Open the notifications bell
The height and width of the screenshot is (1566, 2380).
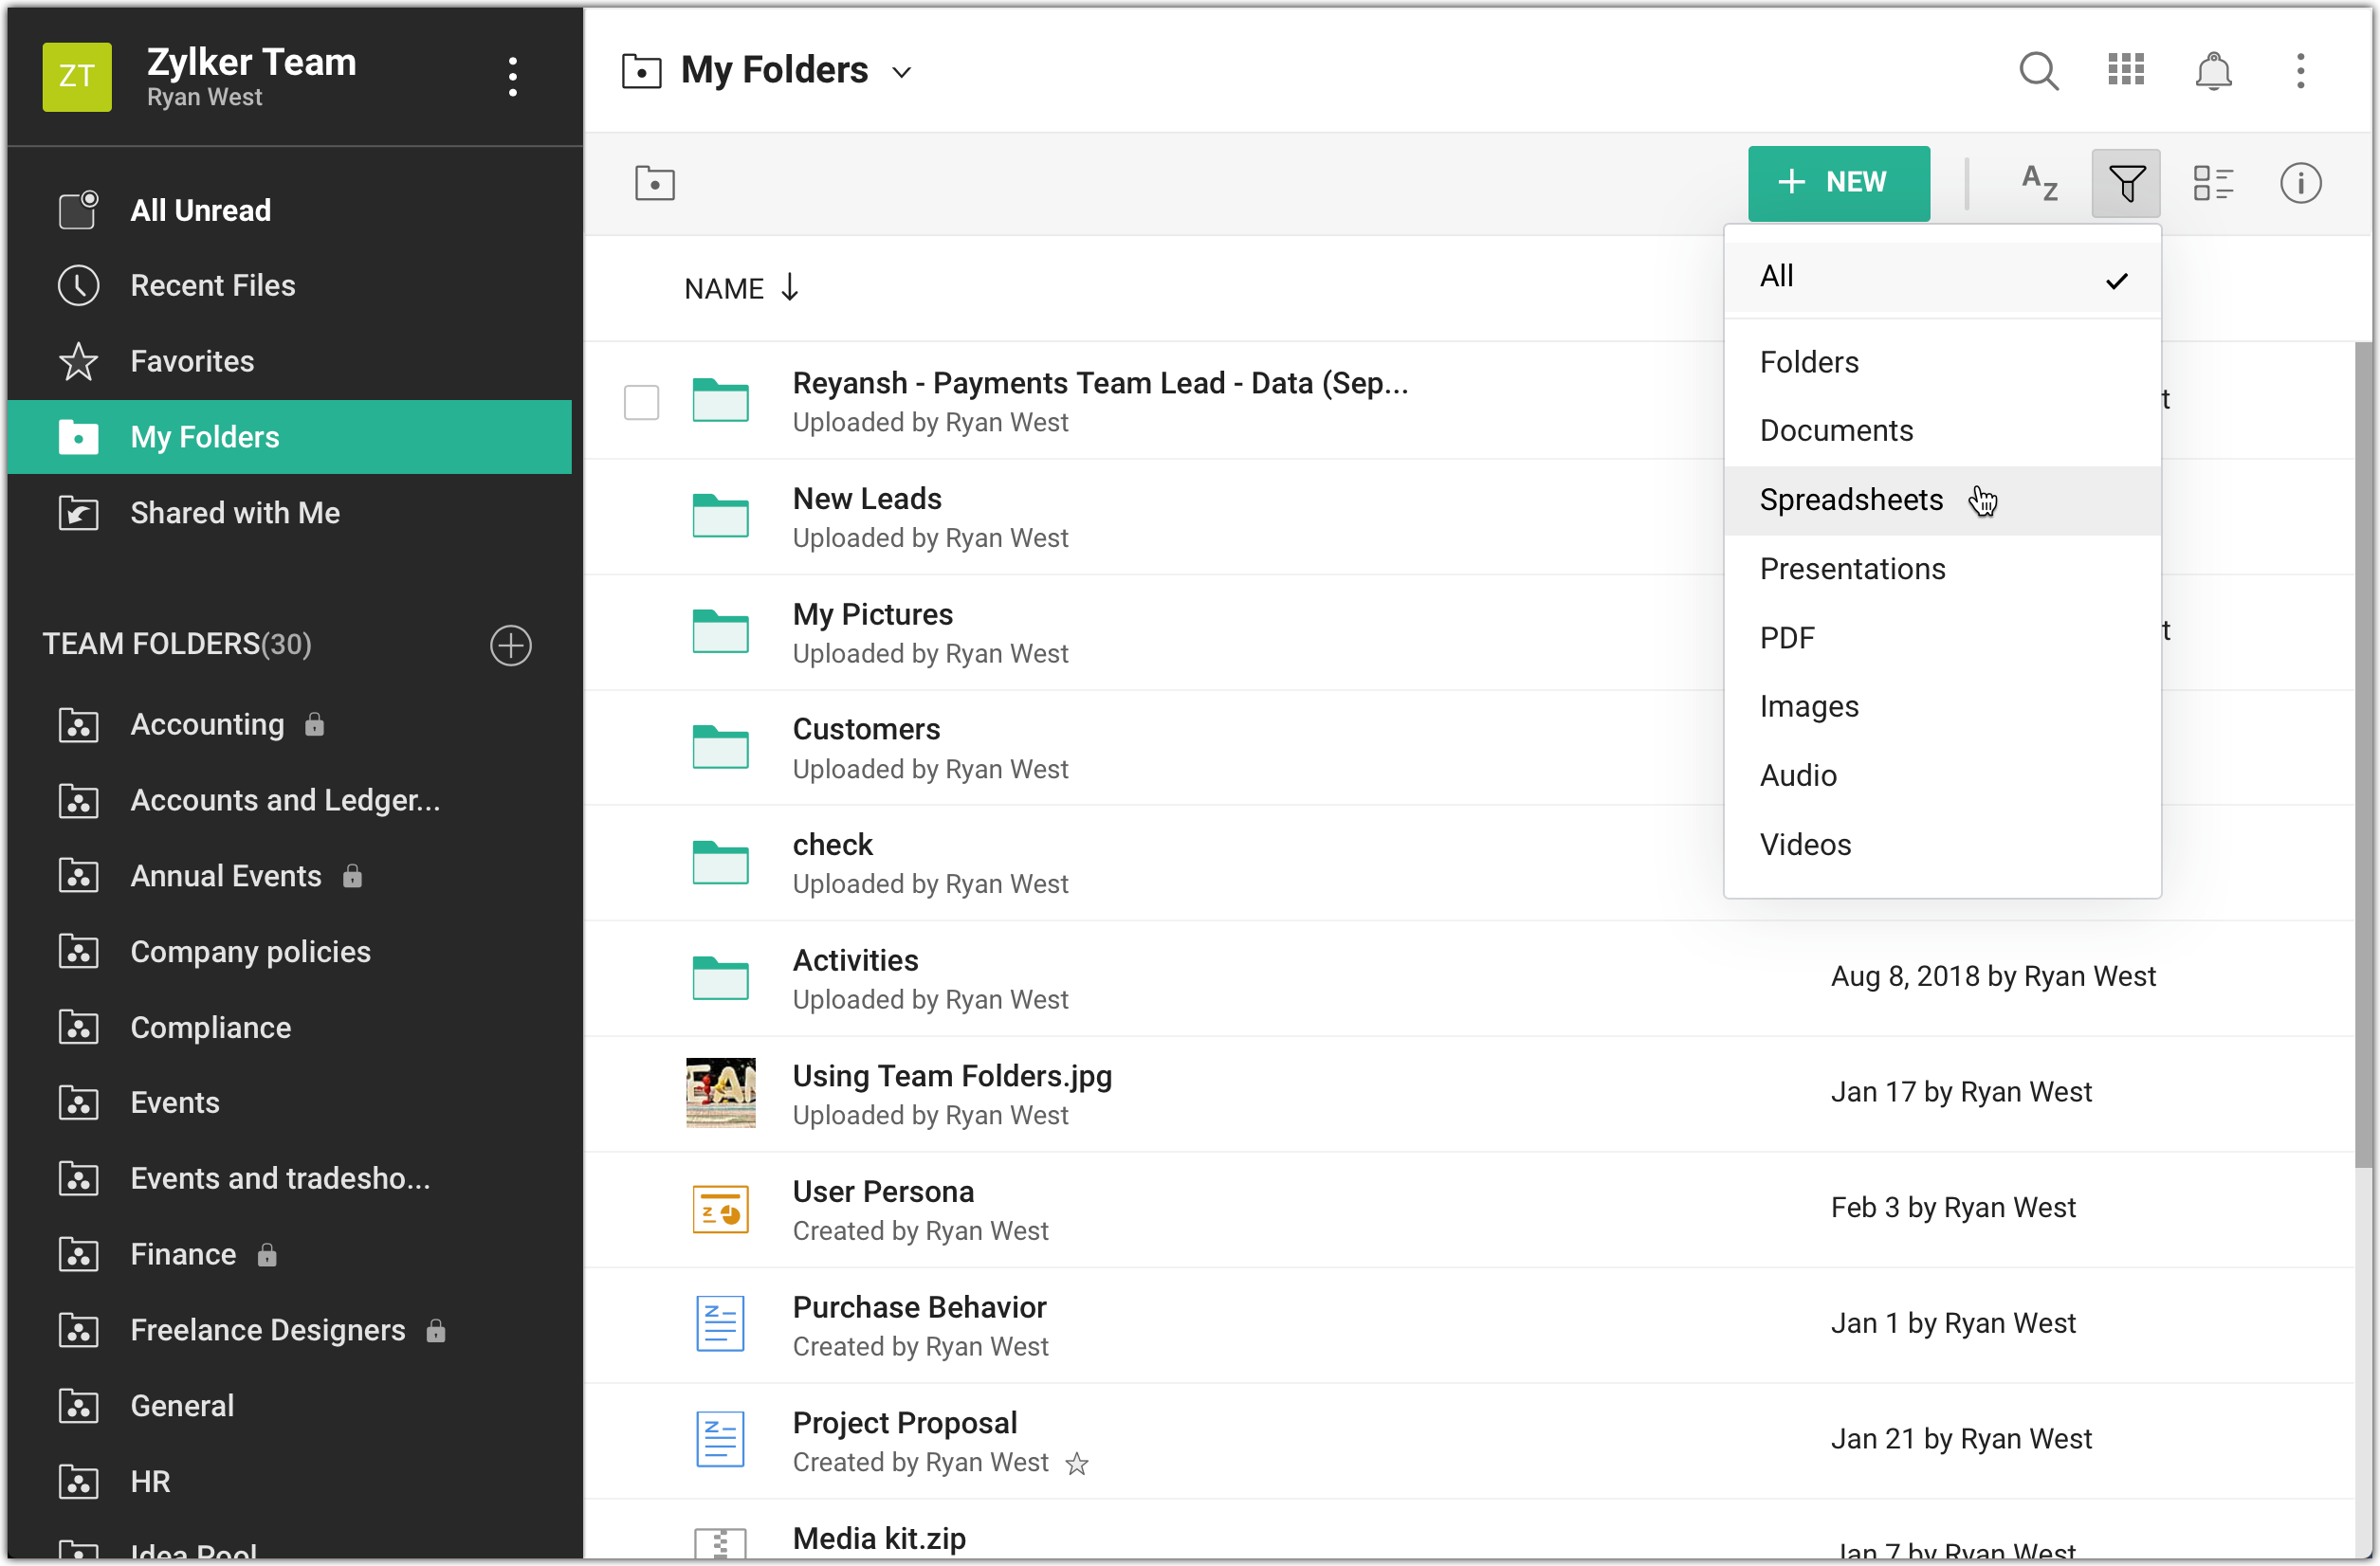pos(2212,71)
